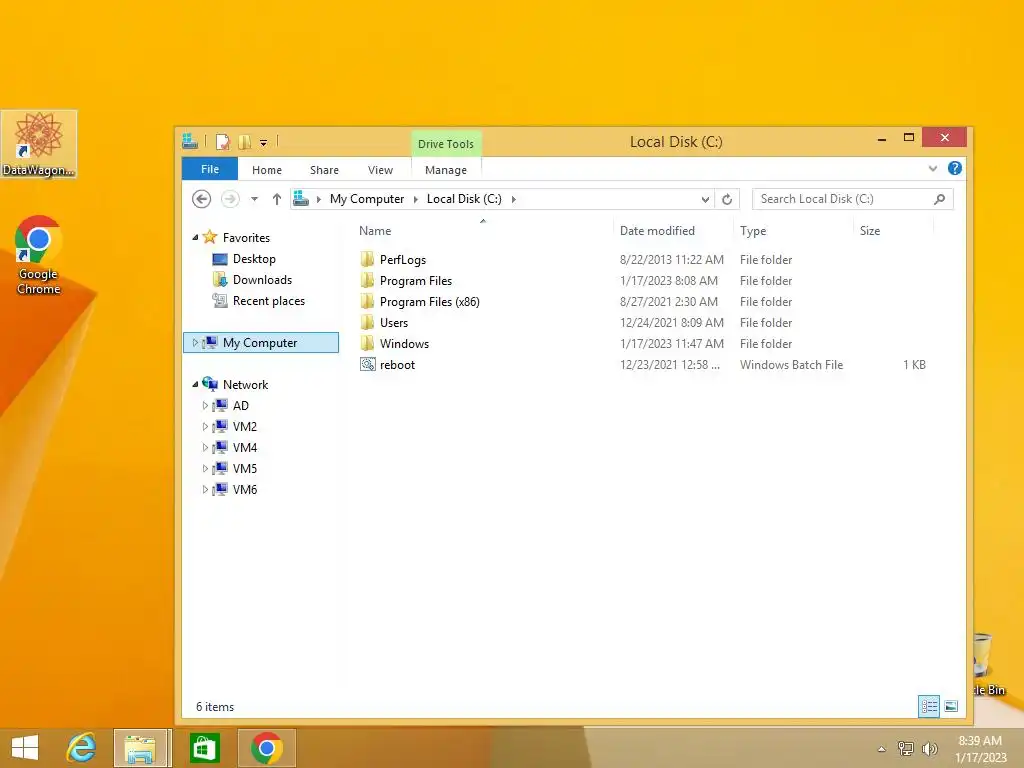Collapse the Network tree group
Viewport: 1024px width, 768px height.
point(195,384)
